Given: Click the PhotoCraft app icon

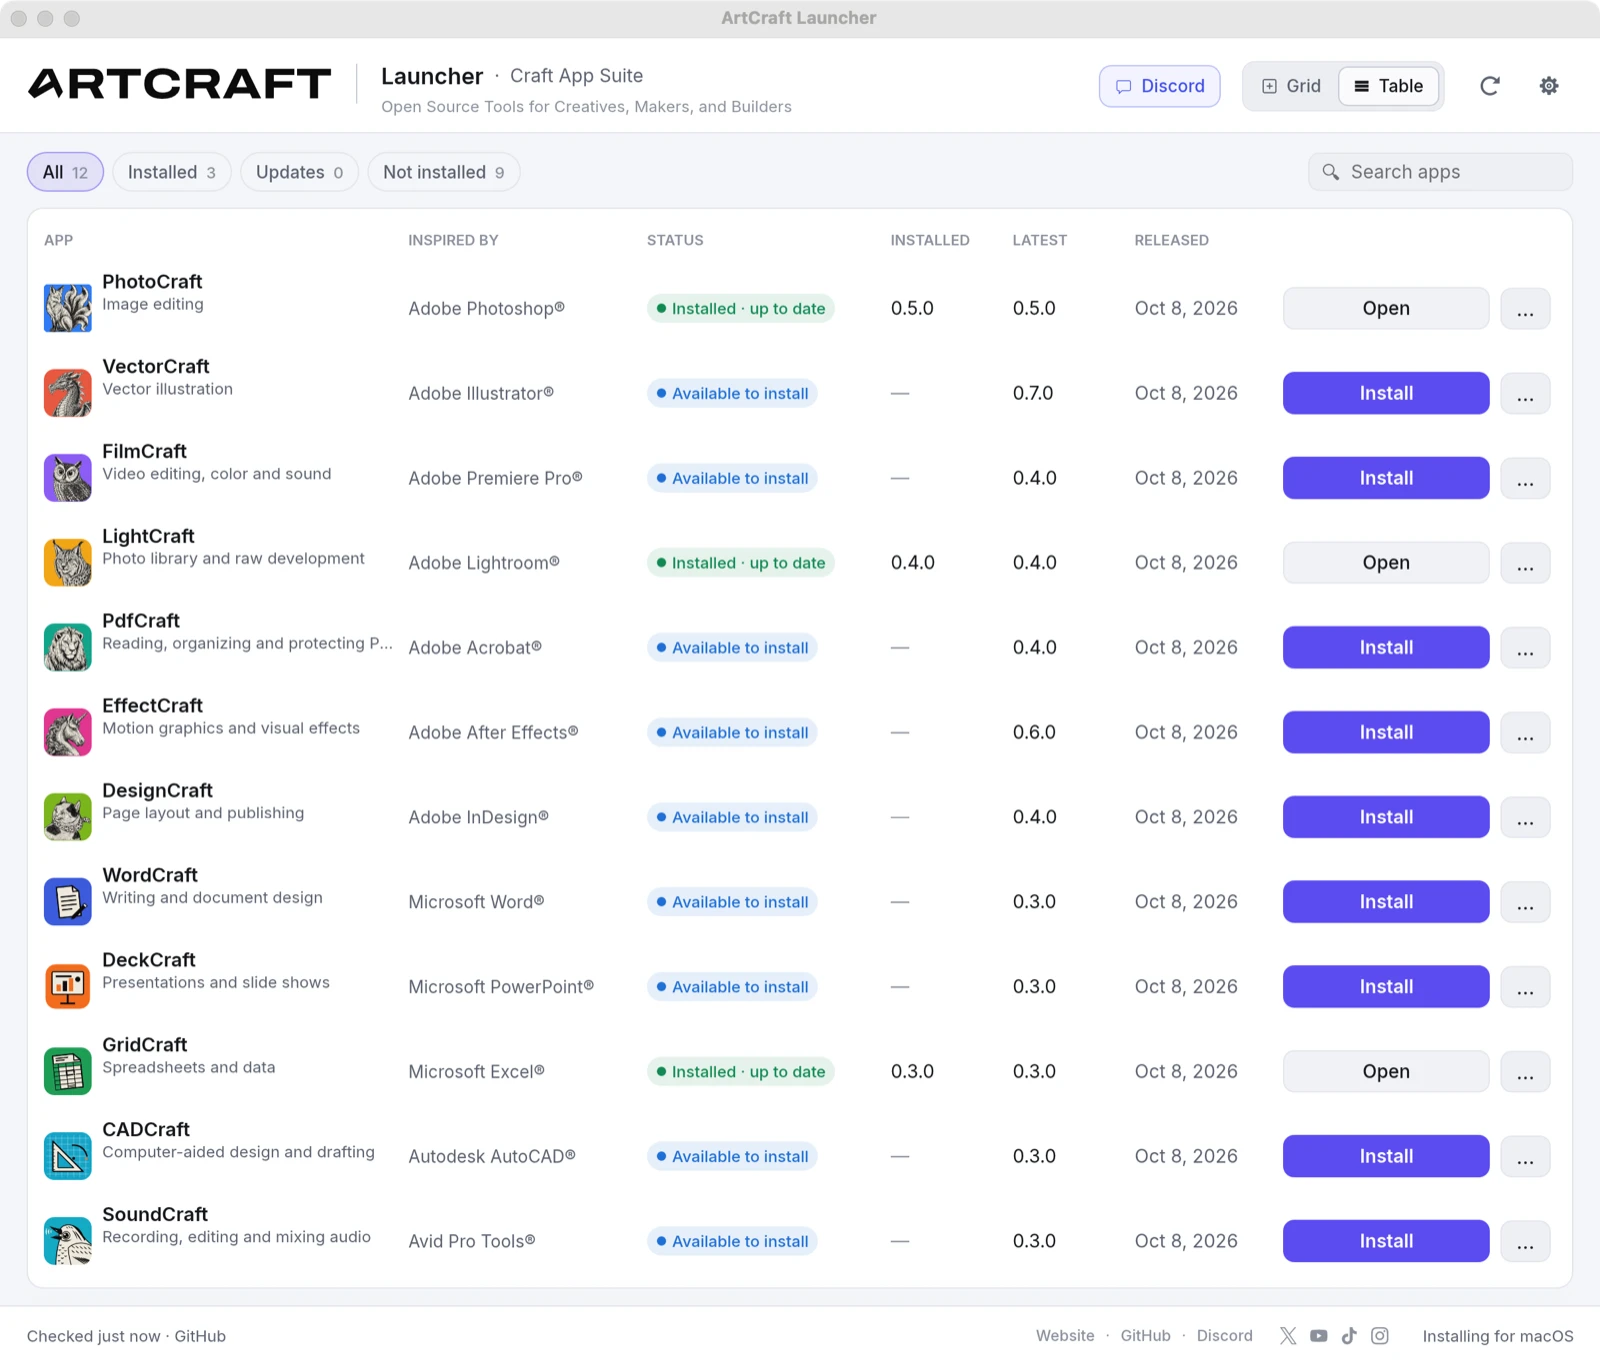Looking at the screenshot, I should pyautogui.click(x=68, y=308).
